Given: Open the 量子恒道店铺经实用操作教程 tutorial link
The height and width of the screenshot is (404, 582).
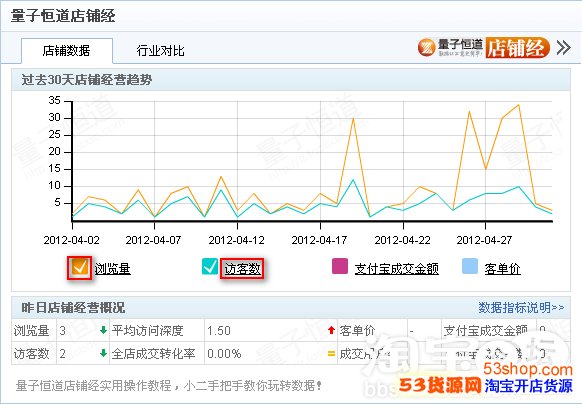Looking at the screenshot, I should coord(169,385).
